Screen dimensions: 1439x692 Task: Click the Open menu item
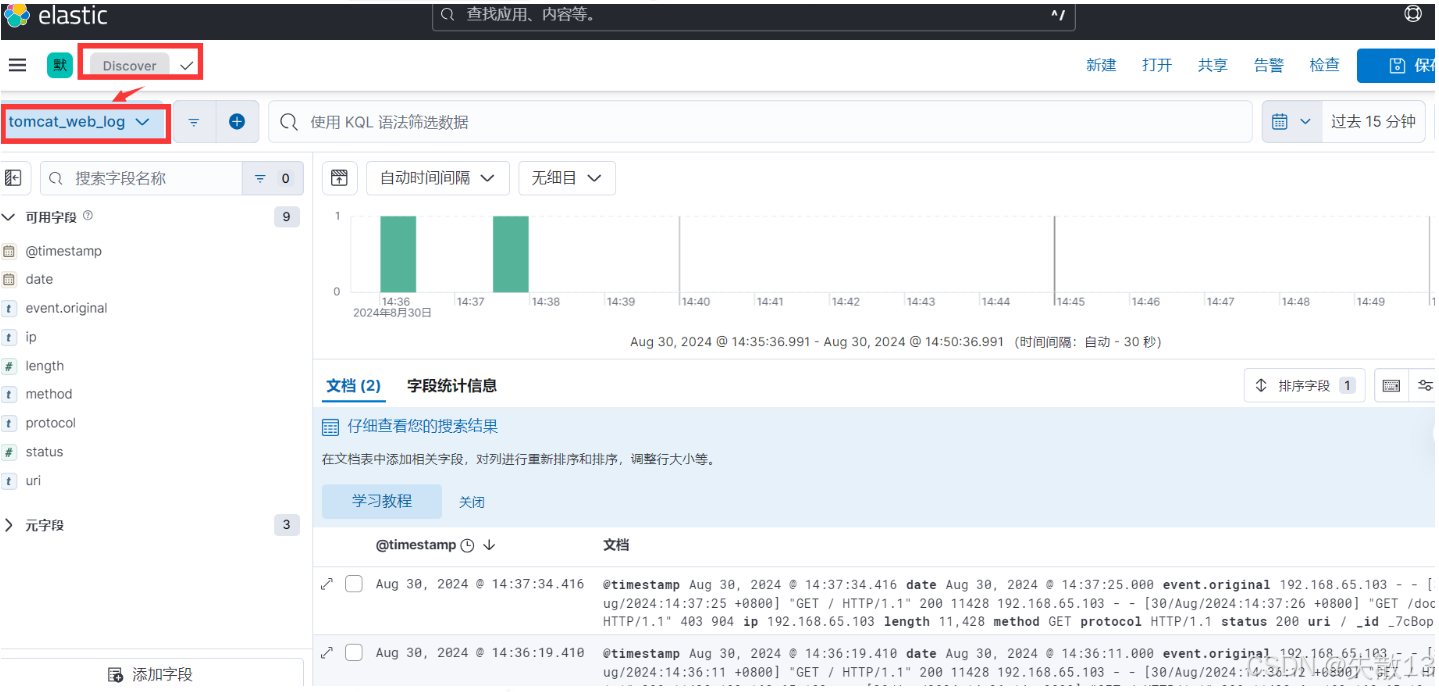[1157, 65]
